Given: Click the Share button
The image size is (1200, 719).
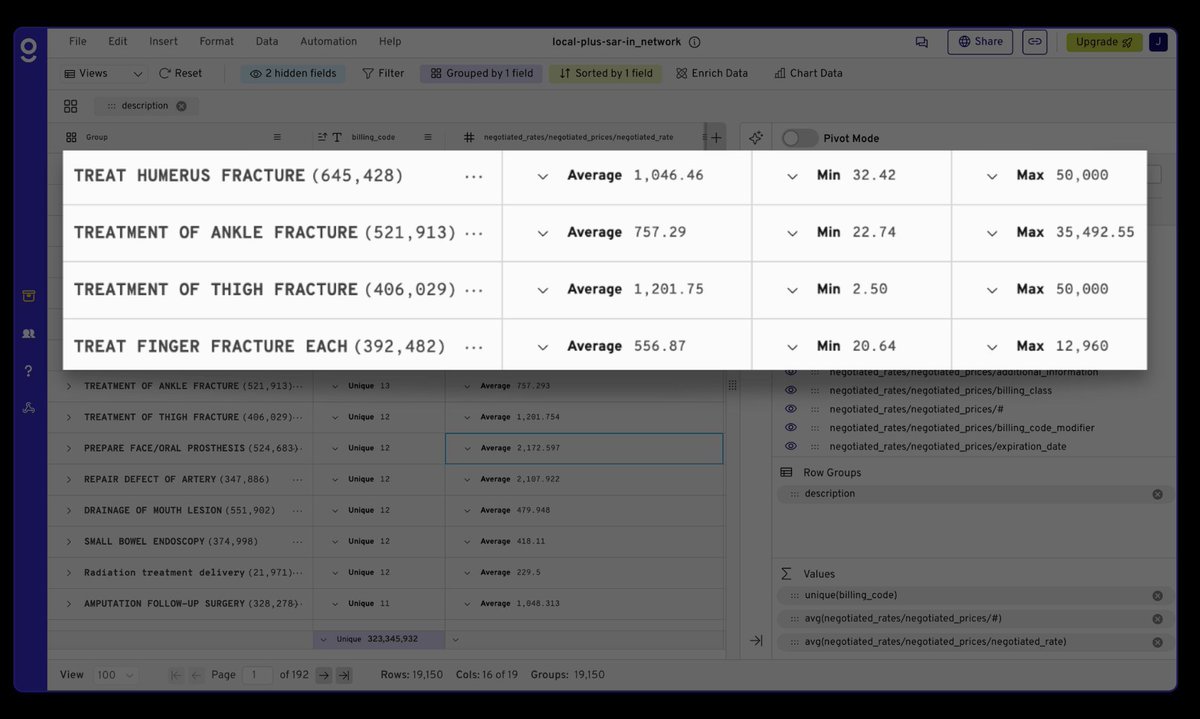Looking at the screenshot, I should pyautogui.click(x=980, y=42).
